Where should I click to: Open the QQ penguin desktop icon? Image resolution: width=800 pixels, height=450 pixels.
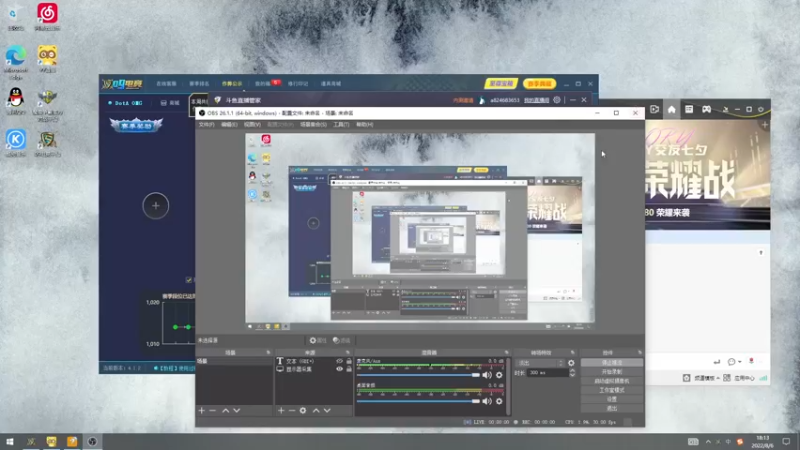pyautogui.click(x=16, y=101)
